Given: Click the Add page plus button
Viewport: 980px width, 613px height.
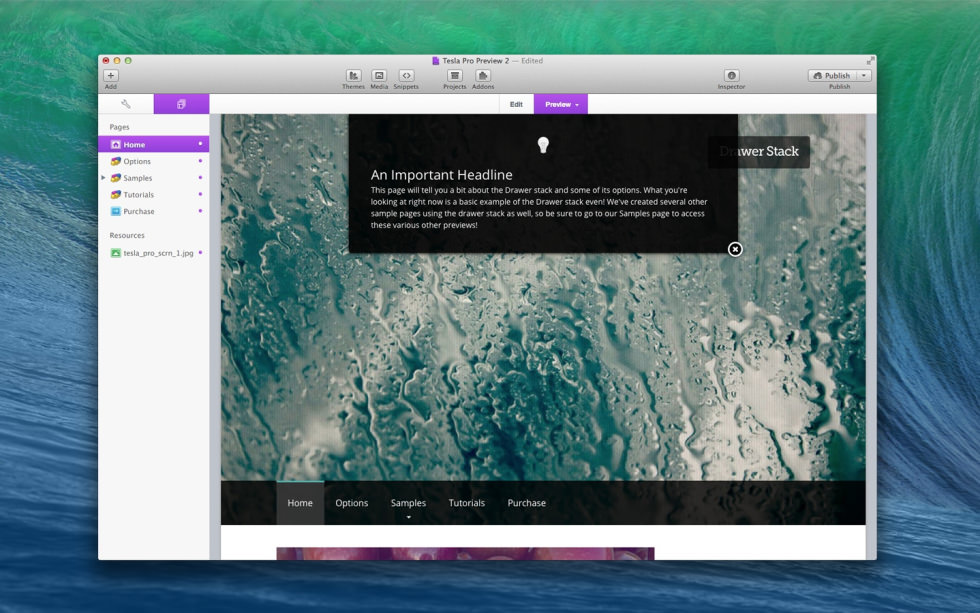Looking at the screenshot, I should point(111,76).
